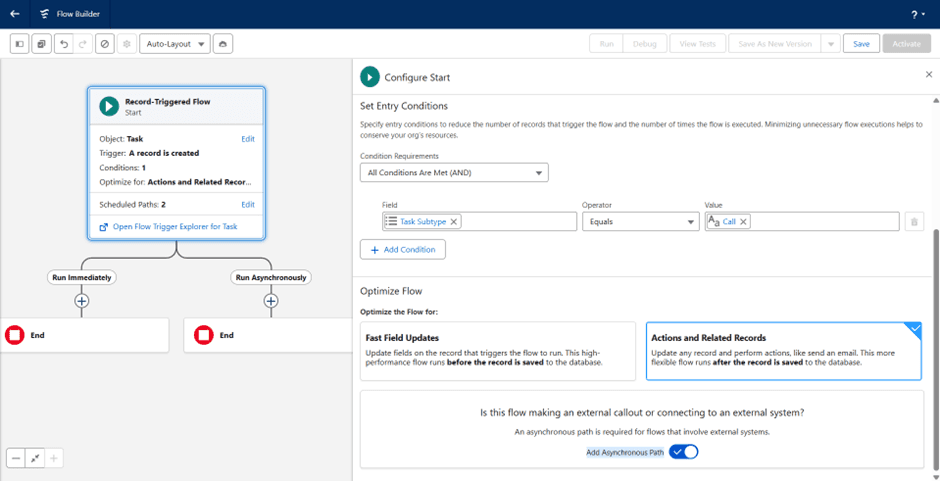Image resolution: width=940 pixels, height=481 pixels.
Task: Click the Value input box
Action: point(802,222)
